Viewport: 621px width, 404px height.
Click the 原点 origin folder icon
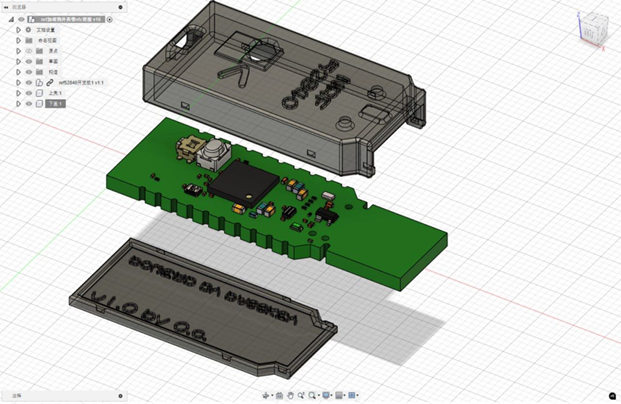(39, 51)
